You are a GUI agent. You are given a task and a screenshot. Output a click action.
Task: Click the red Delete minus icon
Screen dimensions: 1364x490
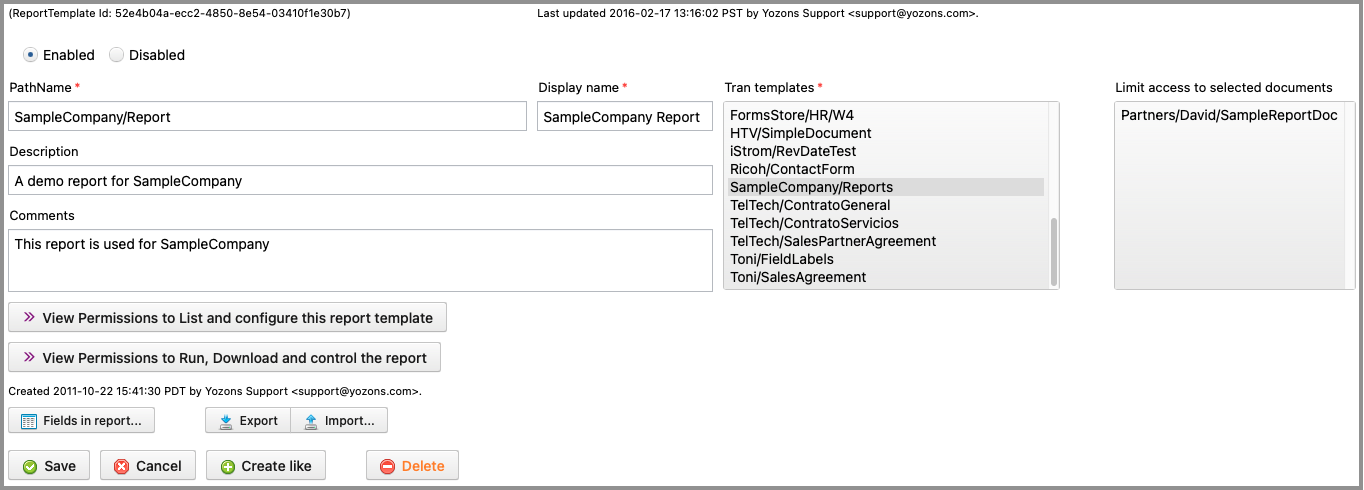387,466
